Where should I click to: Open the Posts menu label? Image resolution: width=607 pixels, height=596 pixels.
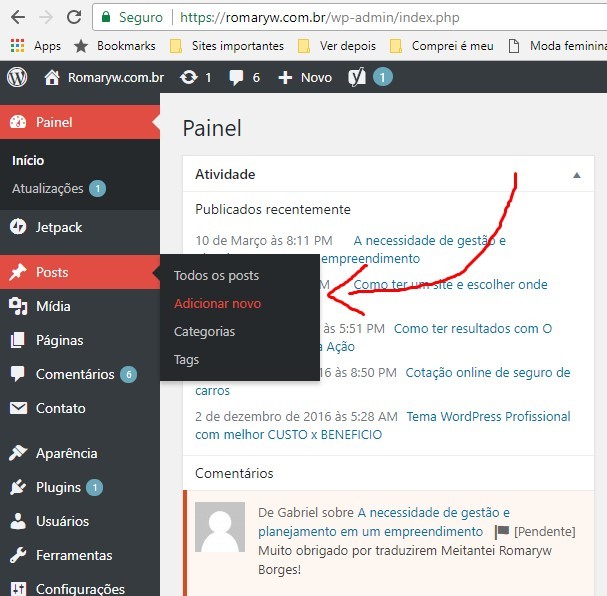(x=52, y=272)
